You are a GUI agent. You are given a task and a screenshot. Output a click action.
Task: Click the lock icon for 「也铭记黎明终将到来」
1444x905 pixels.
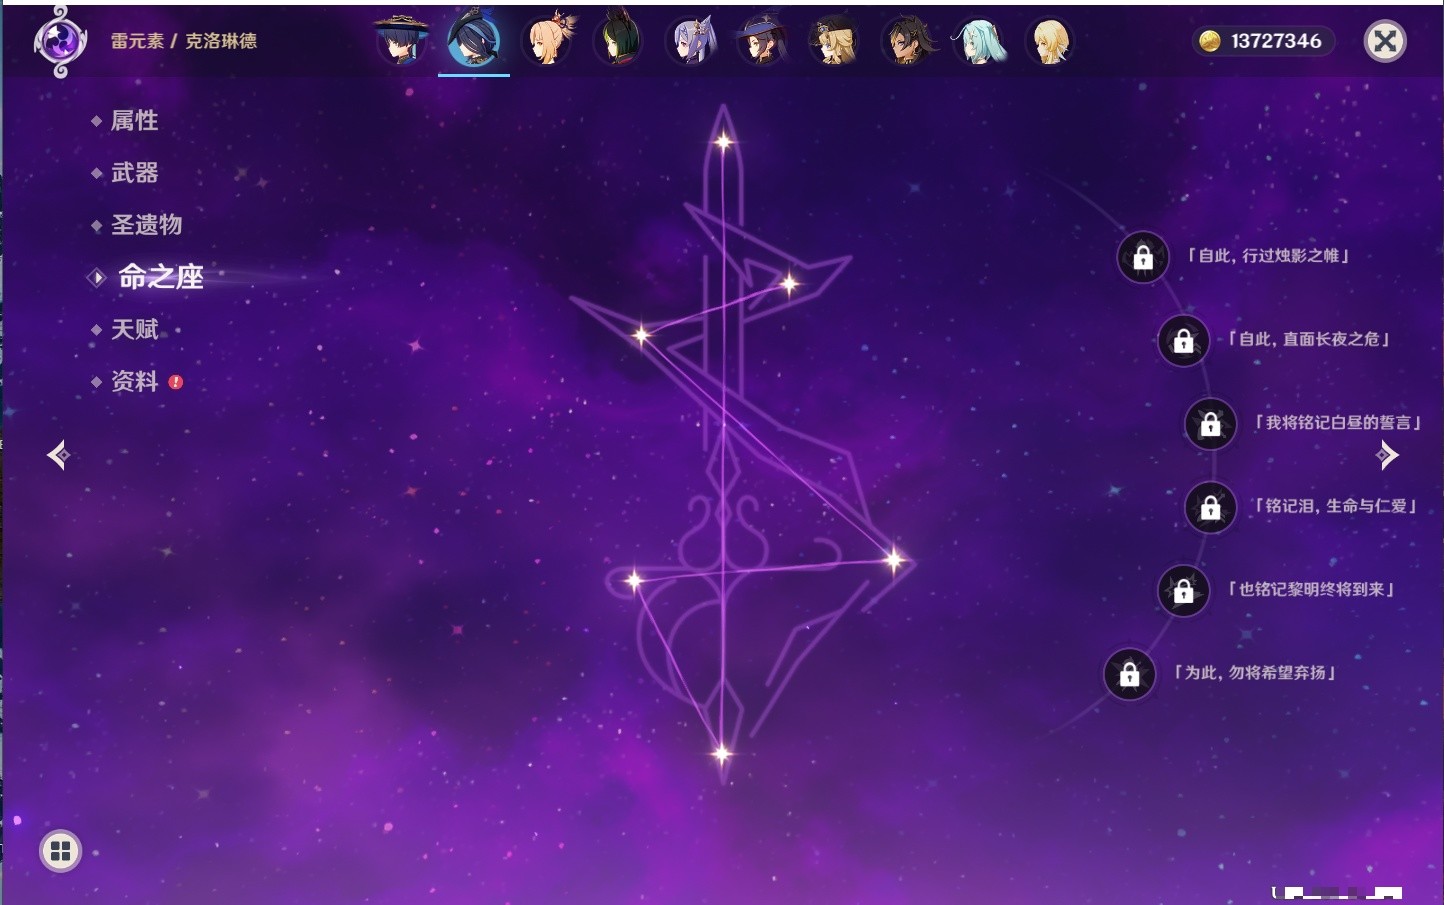1183,591
